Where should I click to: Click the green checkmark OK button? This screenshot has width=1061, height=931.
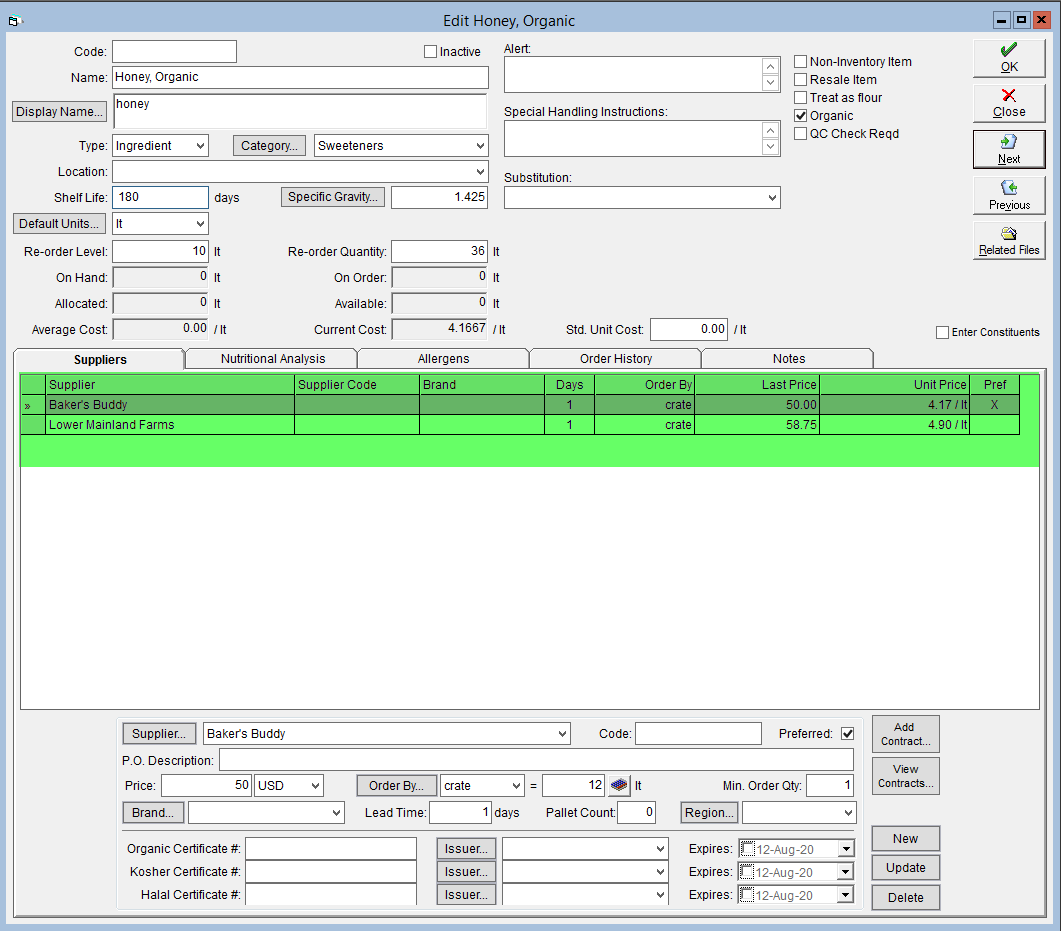tap(1008, 58)
